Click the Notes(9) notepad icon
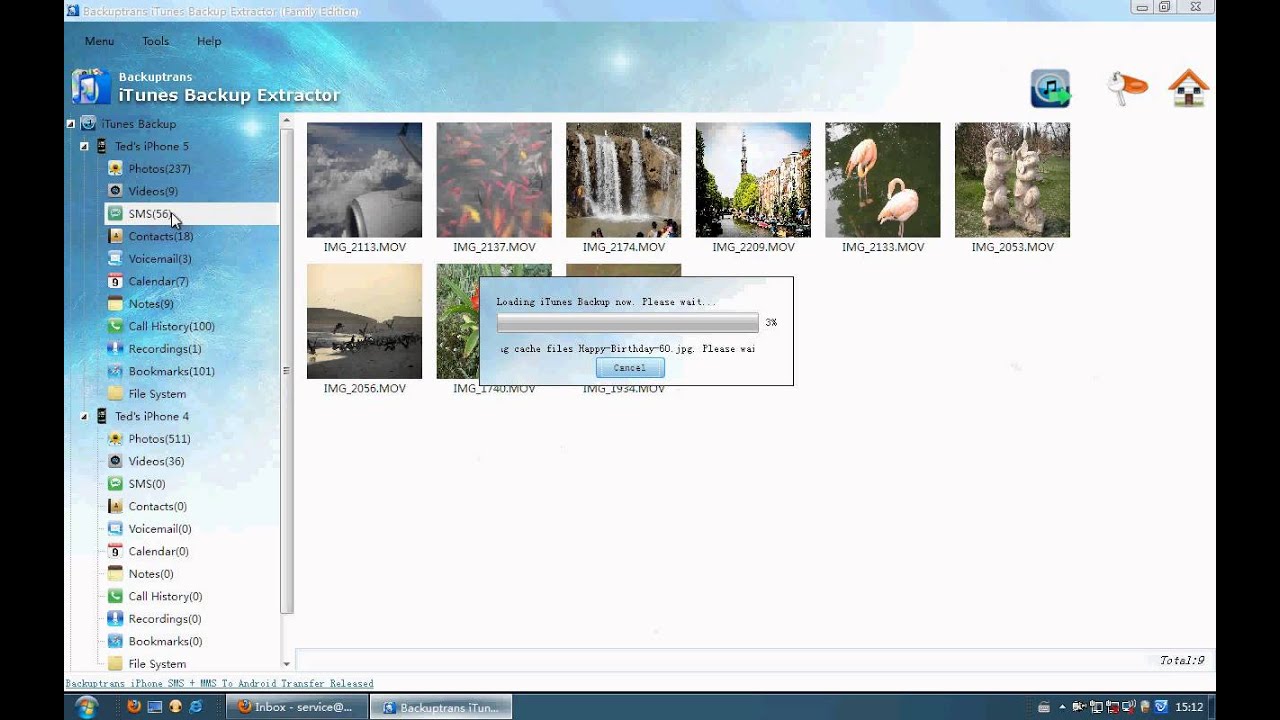1280x720 pixels. [115, 304]
